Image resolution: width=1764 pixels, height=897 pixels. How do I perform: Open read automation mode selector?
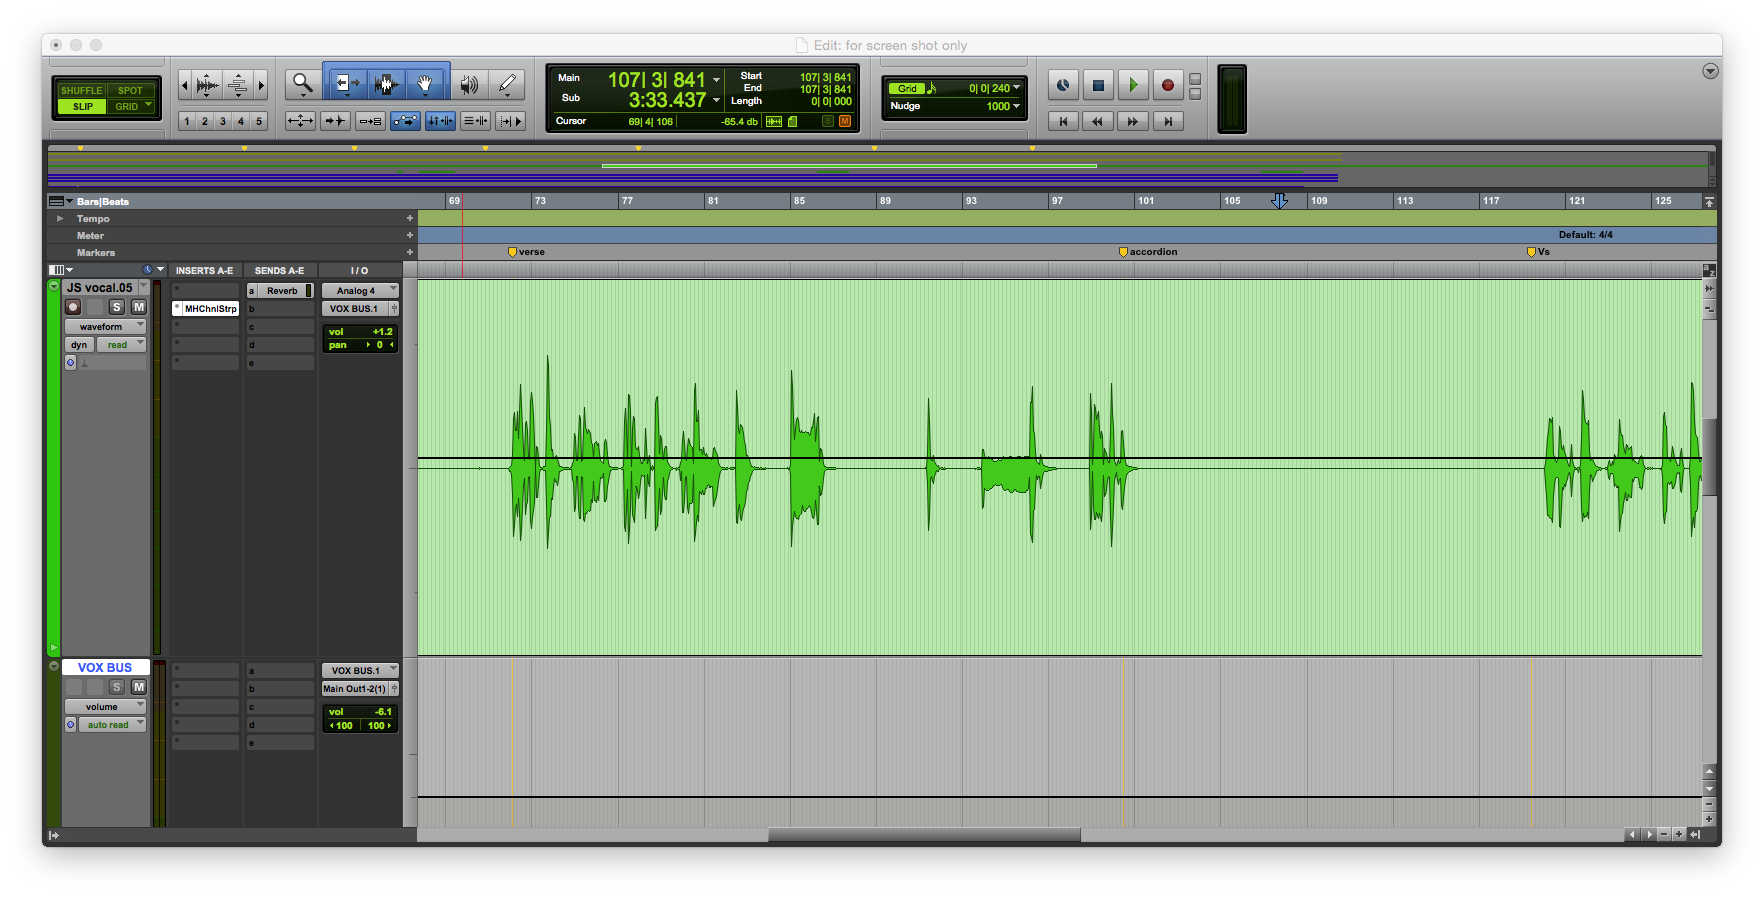(x=122, y=344)
